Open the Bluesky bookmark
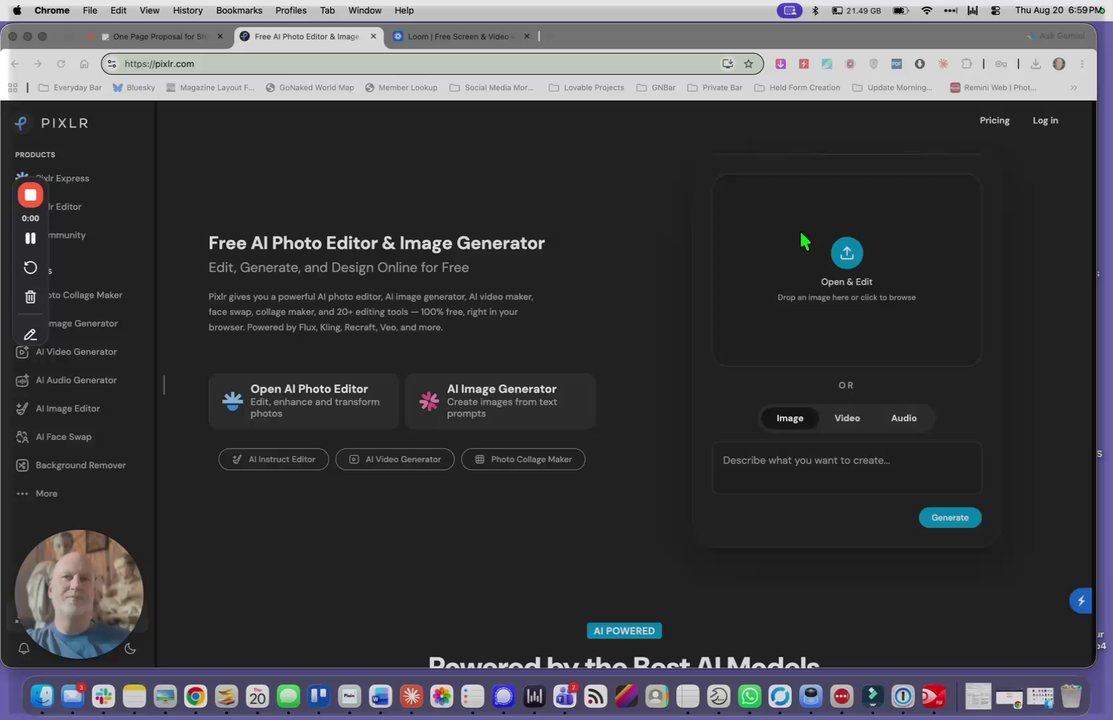The width and height of the screenshot is (1113, 720). point(133,87)
